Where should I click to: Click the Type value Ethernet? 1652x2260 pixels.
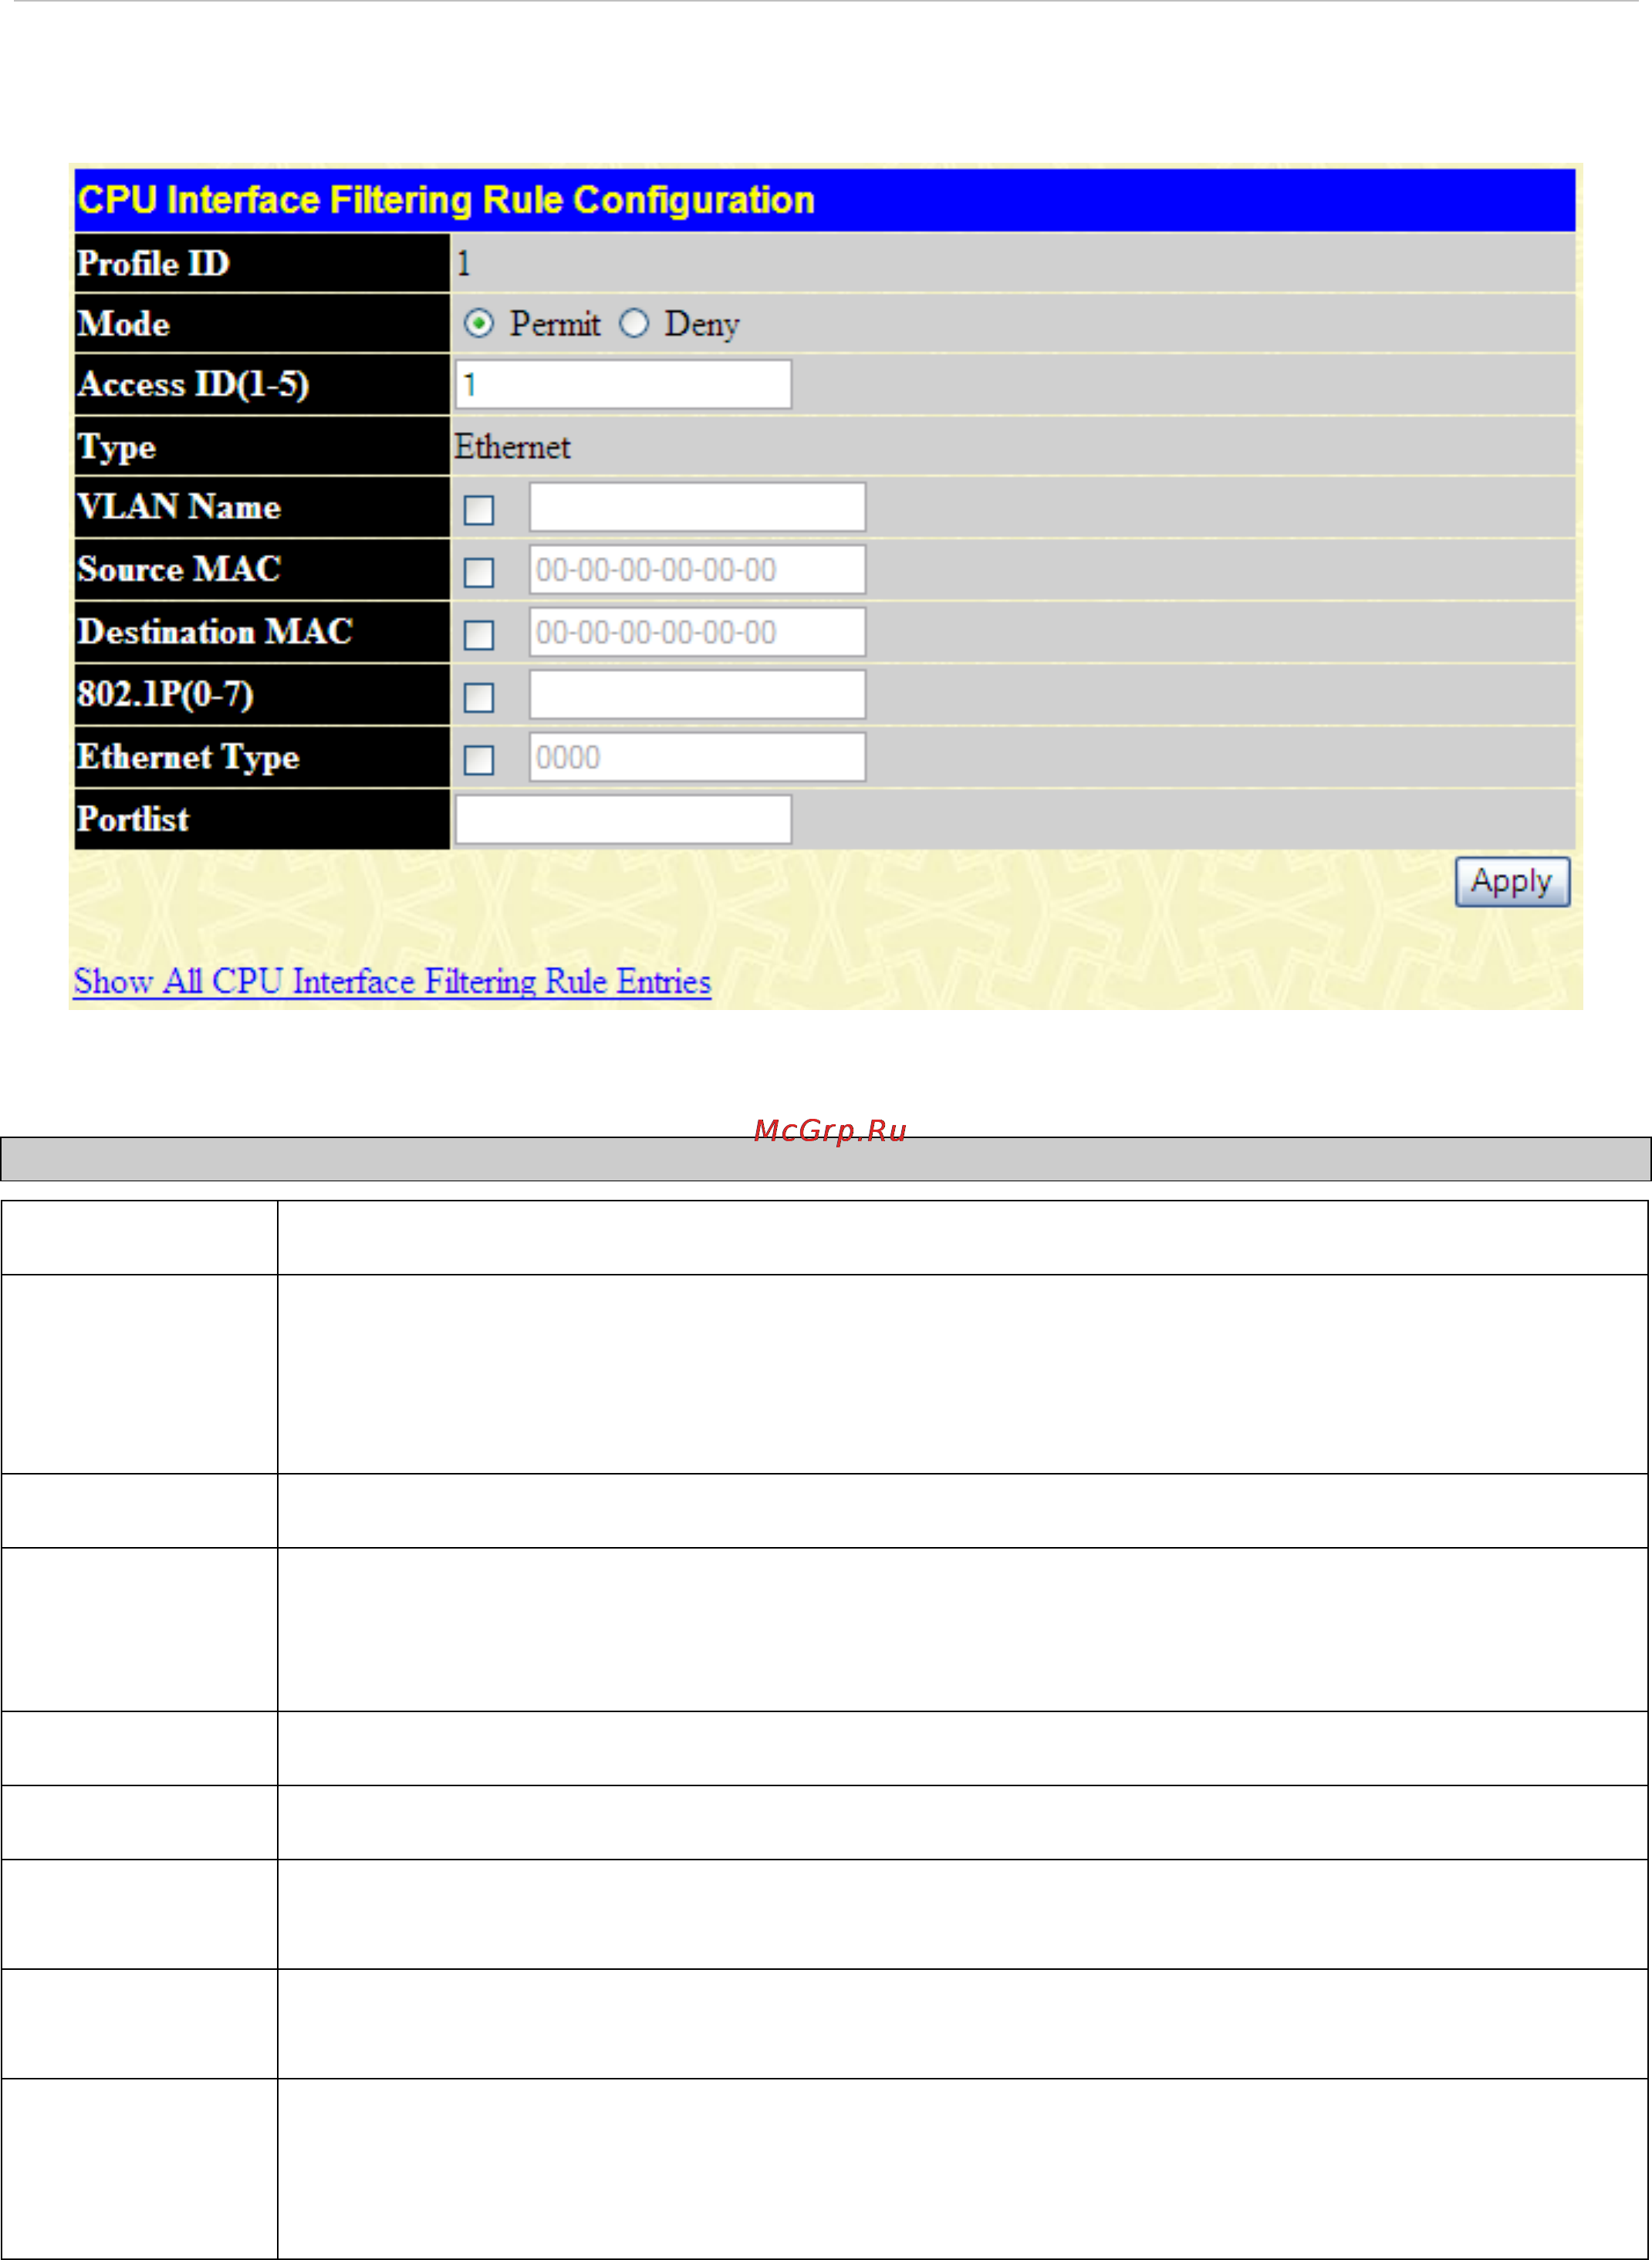tap(512, 447)
